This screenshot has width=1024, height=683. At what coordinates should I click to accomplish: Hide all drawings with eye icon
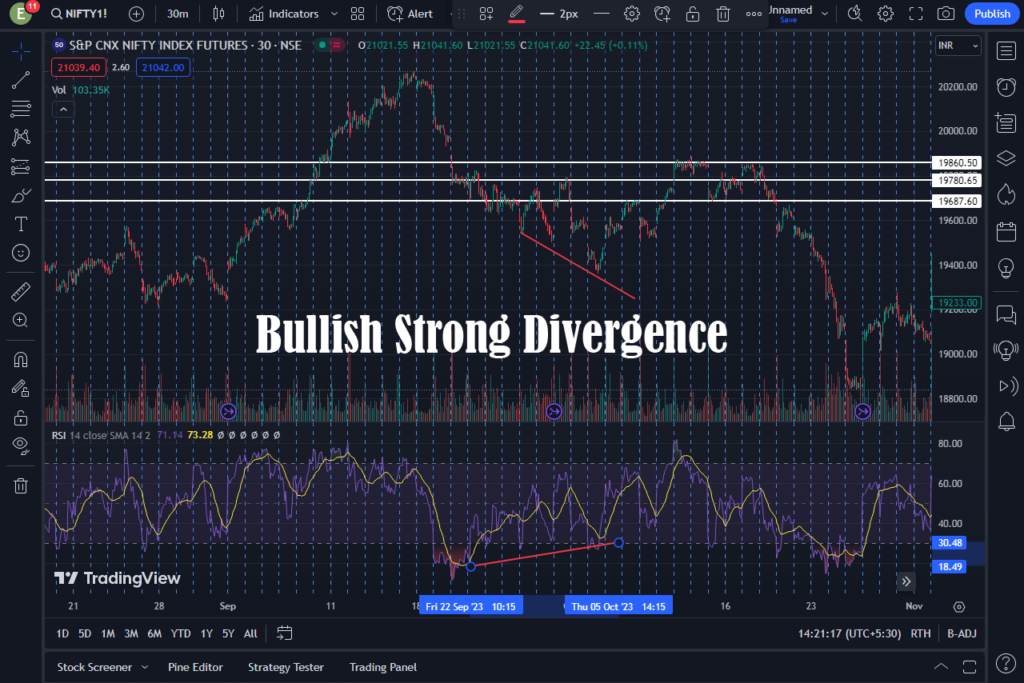click(x=21, y=446)
